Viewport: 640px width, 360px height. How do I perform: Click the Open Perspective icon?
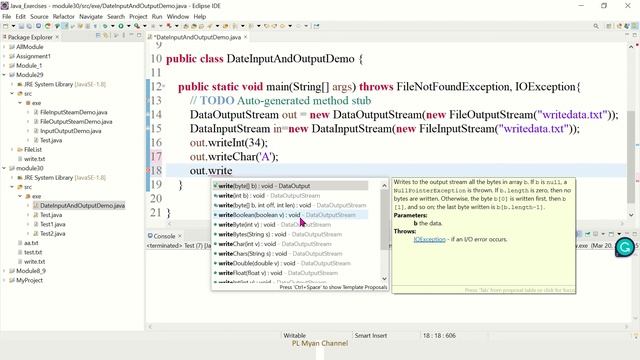tap(609, 26)
